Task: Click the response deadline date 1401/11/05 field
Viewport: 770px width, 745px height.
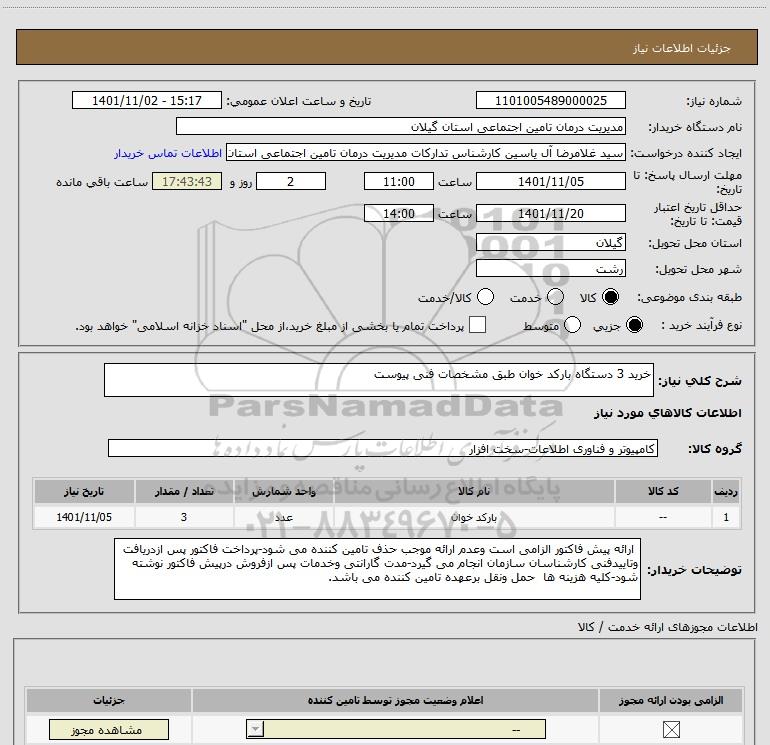Action: [x=550, y=181]
